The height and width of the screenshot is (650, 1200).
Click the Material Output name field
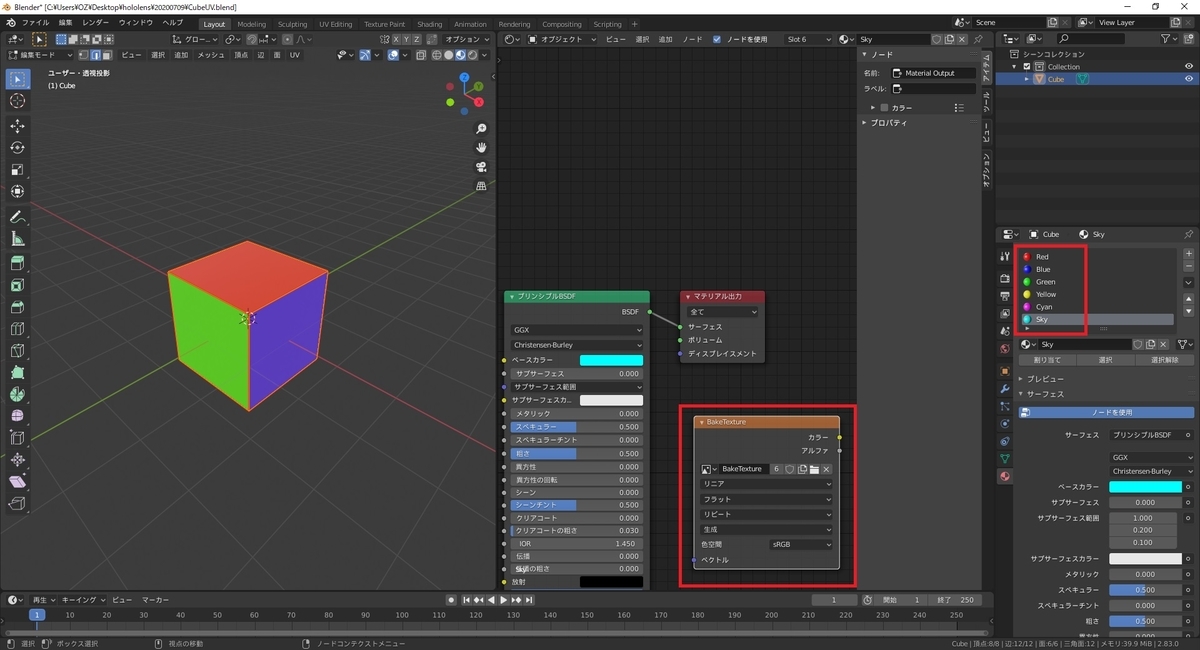(x=932, y=73)
